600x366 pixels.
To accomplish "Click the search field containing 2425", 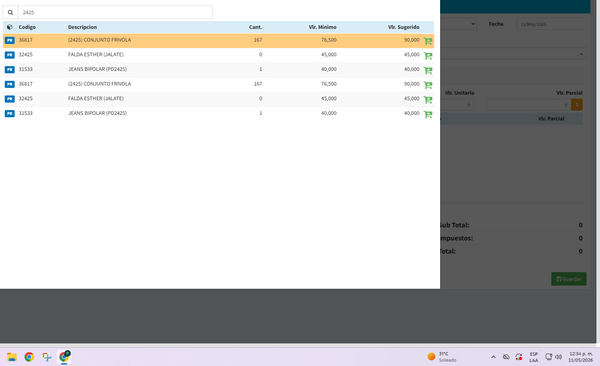I will 115,13.
